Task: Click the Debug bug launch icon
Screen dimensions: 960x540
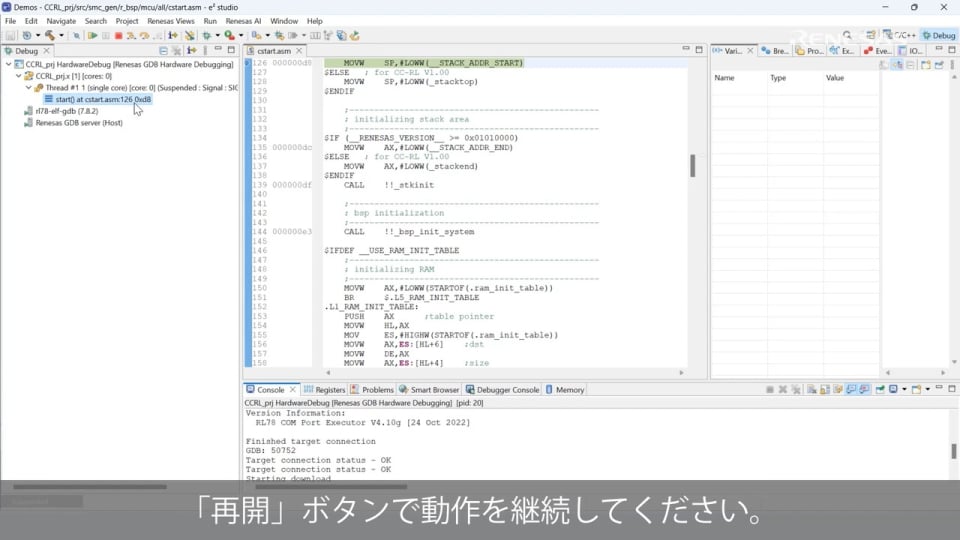Action: [x=207, y=36]
